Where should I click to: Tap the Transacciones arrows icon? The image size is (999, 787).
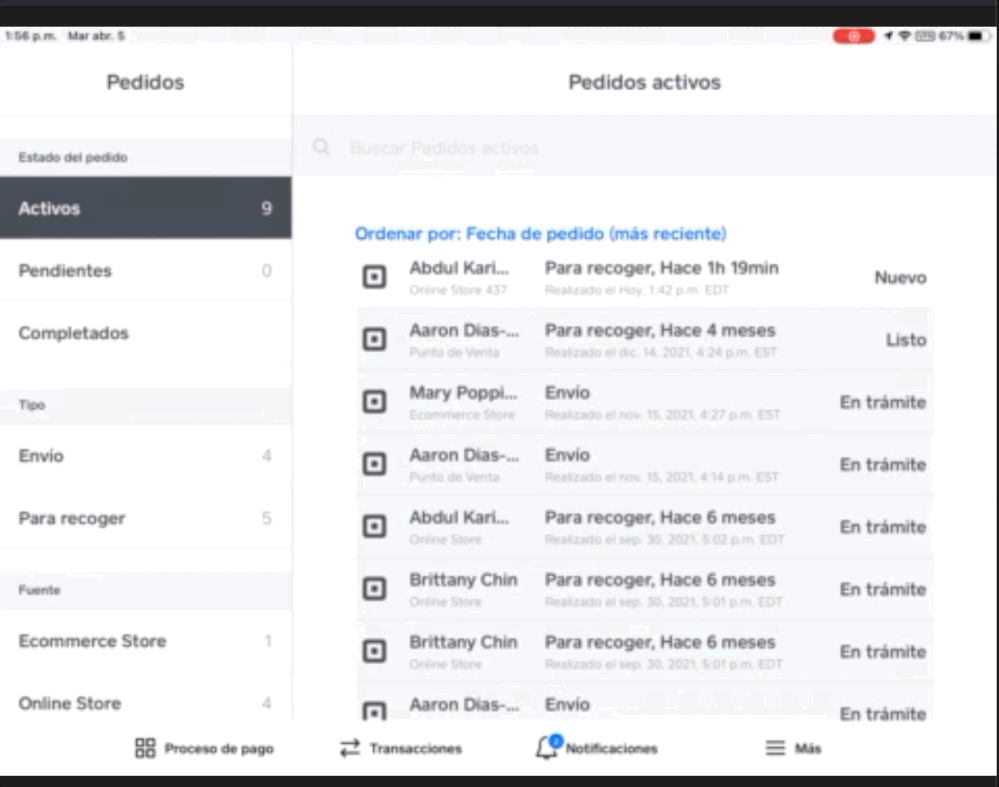coord(349,748)
